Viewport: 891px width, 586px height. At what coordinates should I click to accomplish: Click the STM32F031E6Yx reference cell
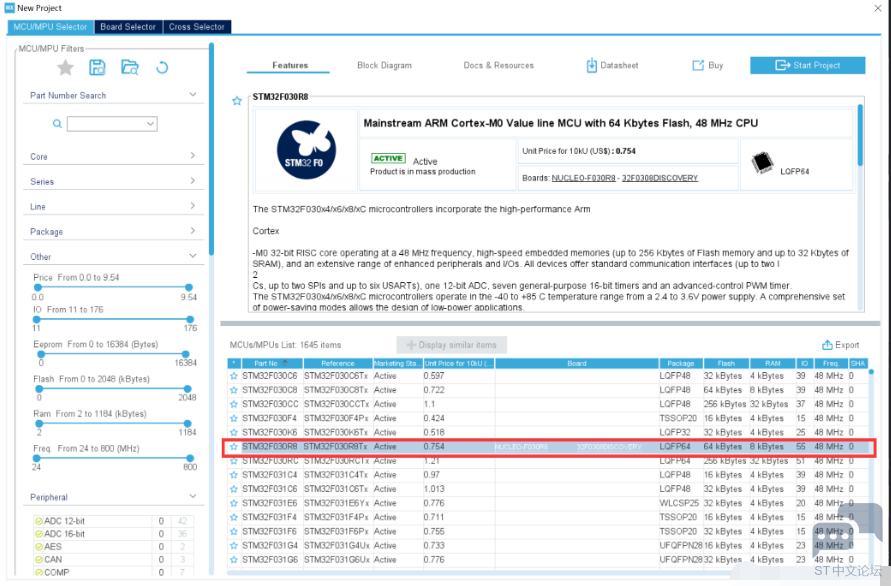[x=336, y=503]
